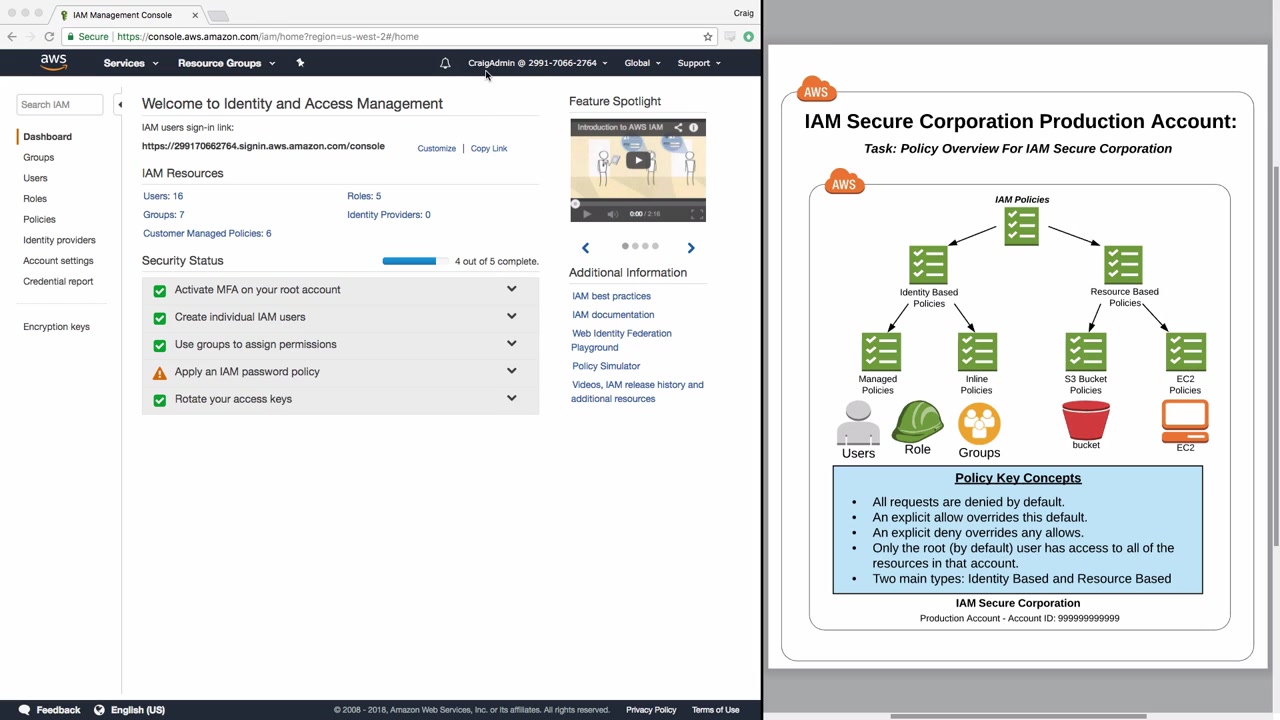Mute the video with the speaker icon
The width and height of the screenshot is (1280, 720).
[612, 213]
